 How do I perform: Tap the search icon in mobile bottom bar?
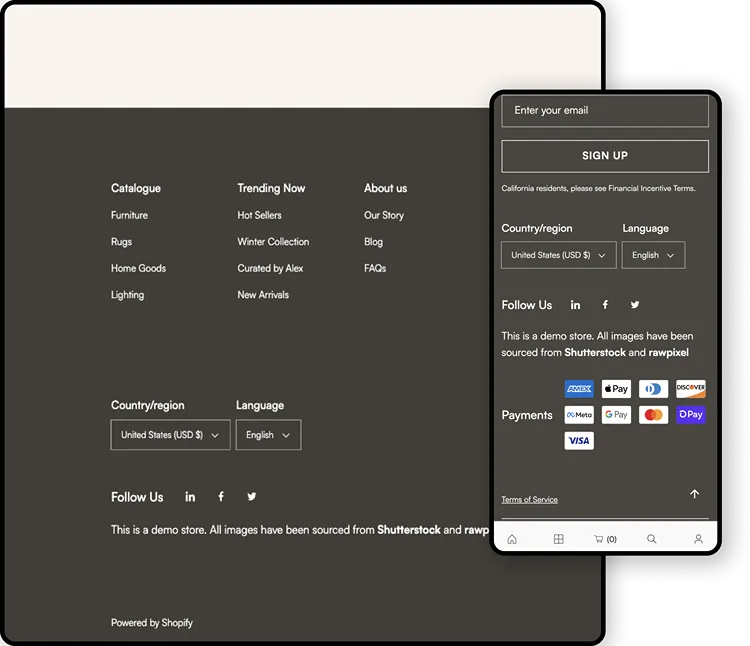[651, 539]
